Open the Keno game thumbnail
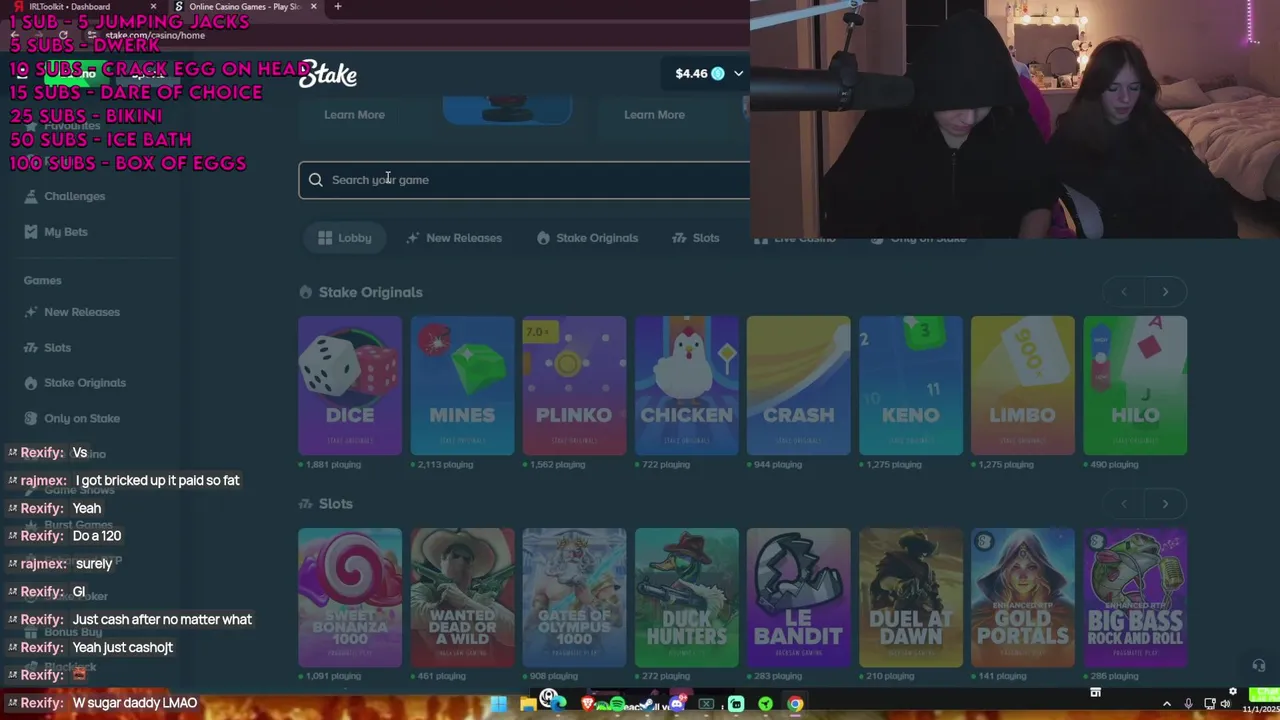The height and width of the screenshot is (720, 1280). 910,385
